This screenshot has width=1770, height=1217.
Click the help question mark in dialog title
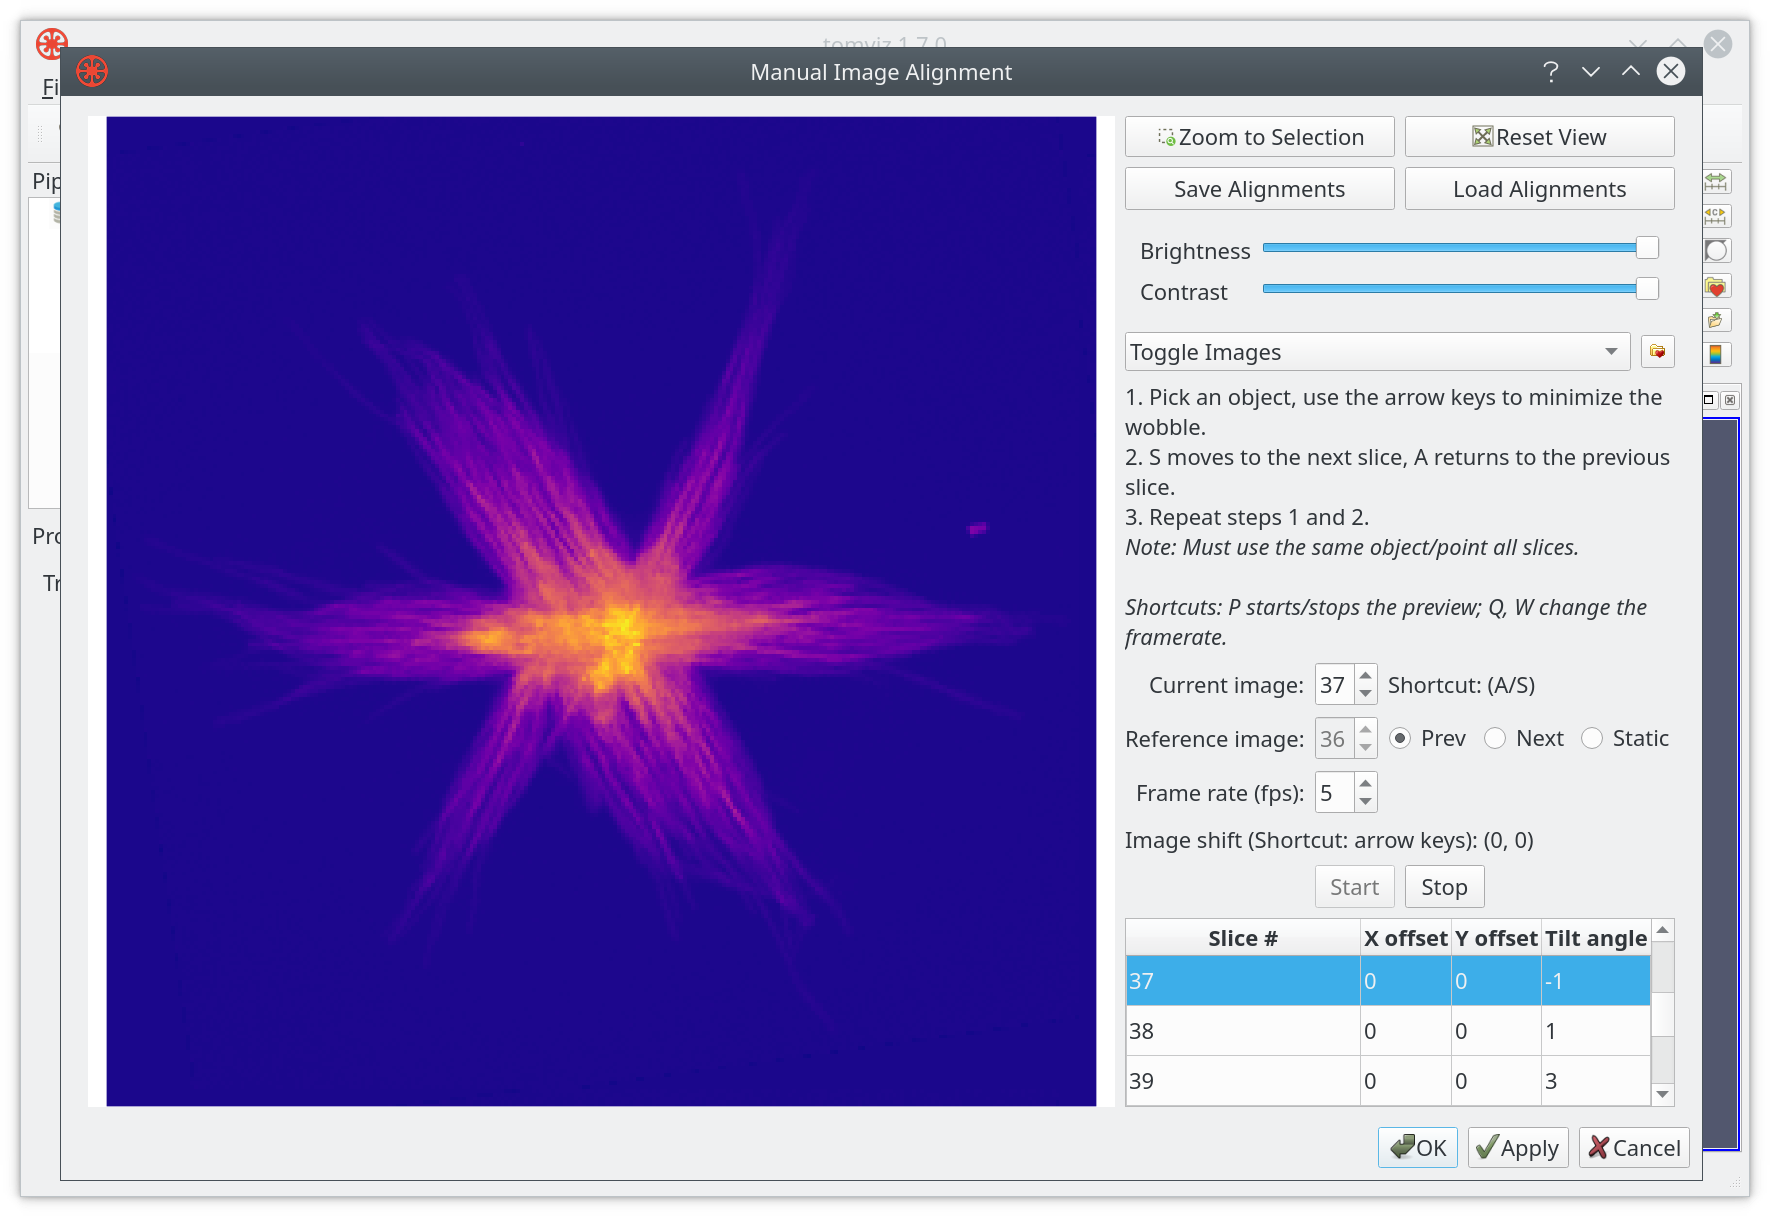1551,72
